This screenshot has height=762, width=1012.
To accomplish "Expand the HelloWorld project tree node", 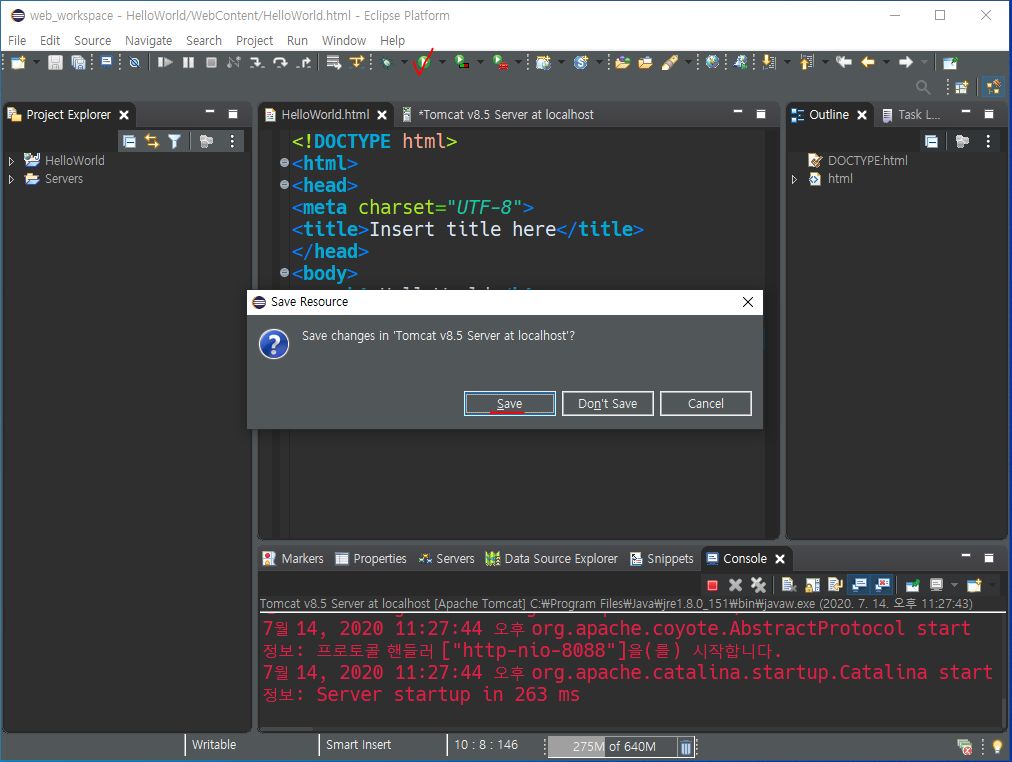I will tap(11, 161).
